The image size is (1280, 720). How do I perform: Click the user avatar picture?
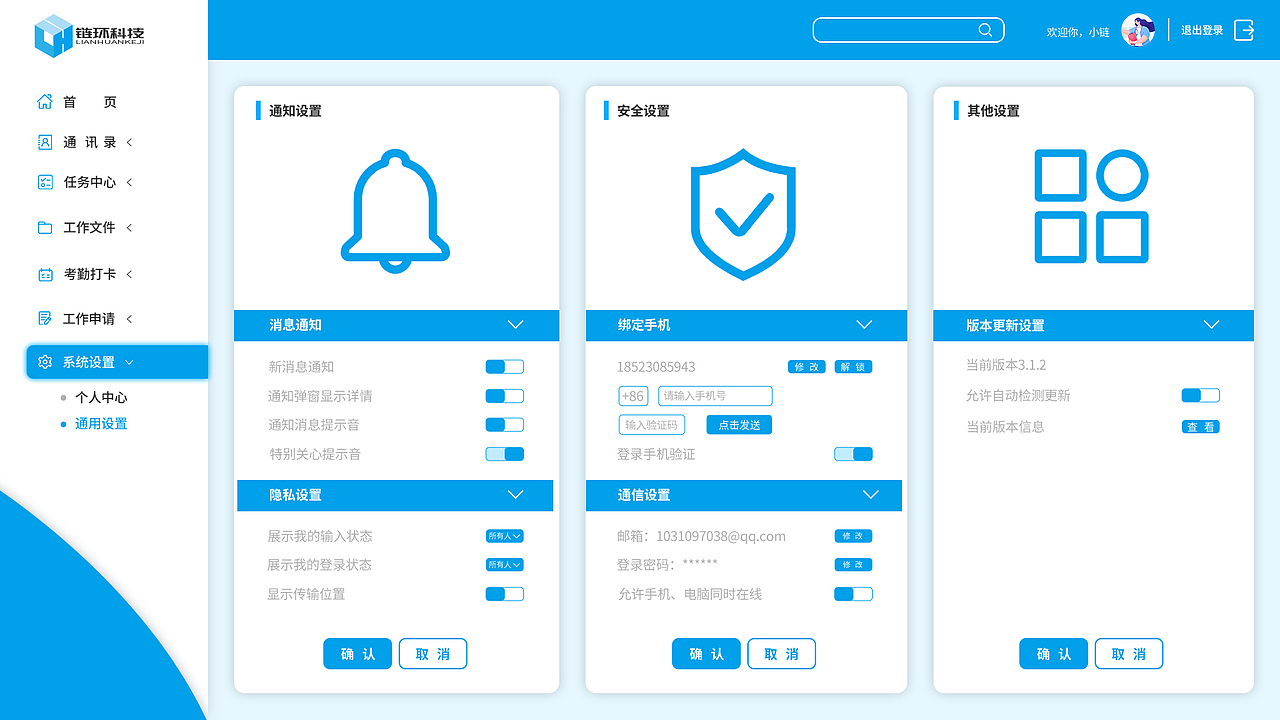(x=1138, y=30)
